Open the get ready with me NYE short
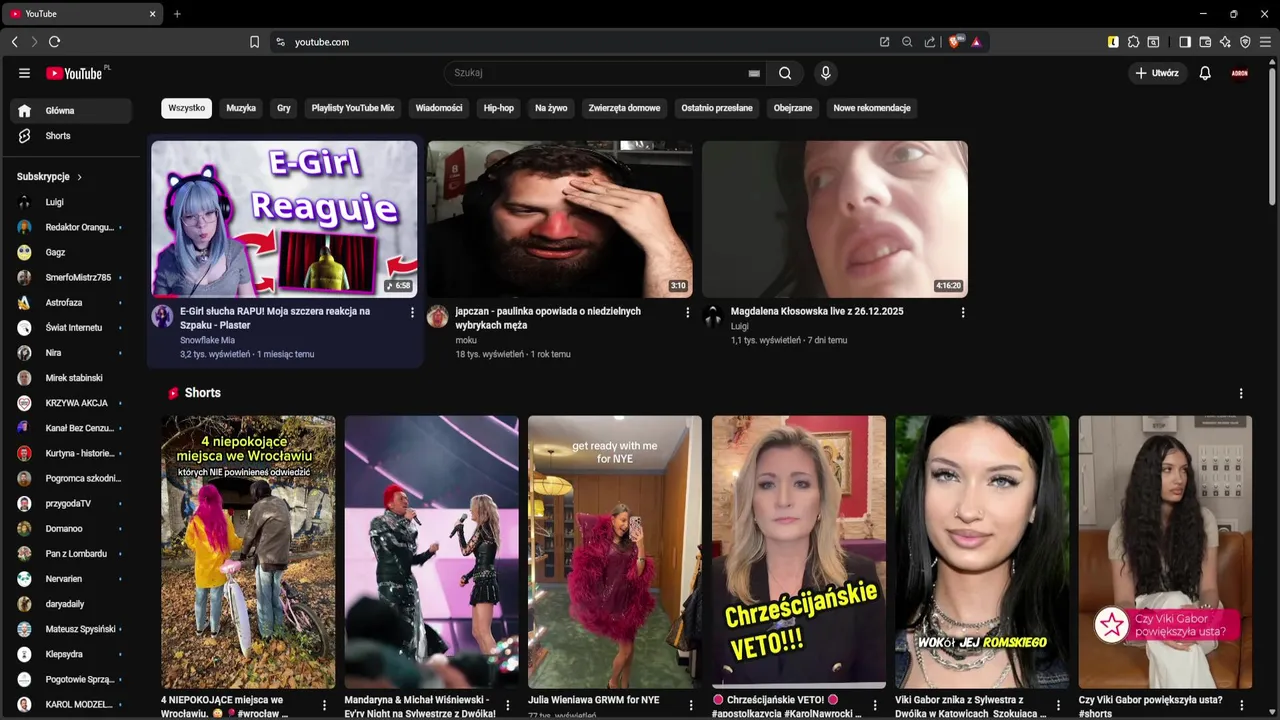Screen dimensions: 1280x720 tap(615, 552)
